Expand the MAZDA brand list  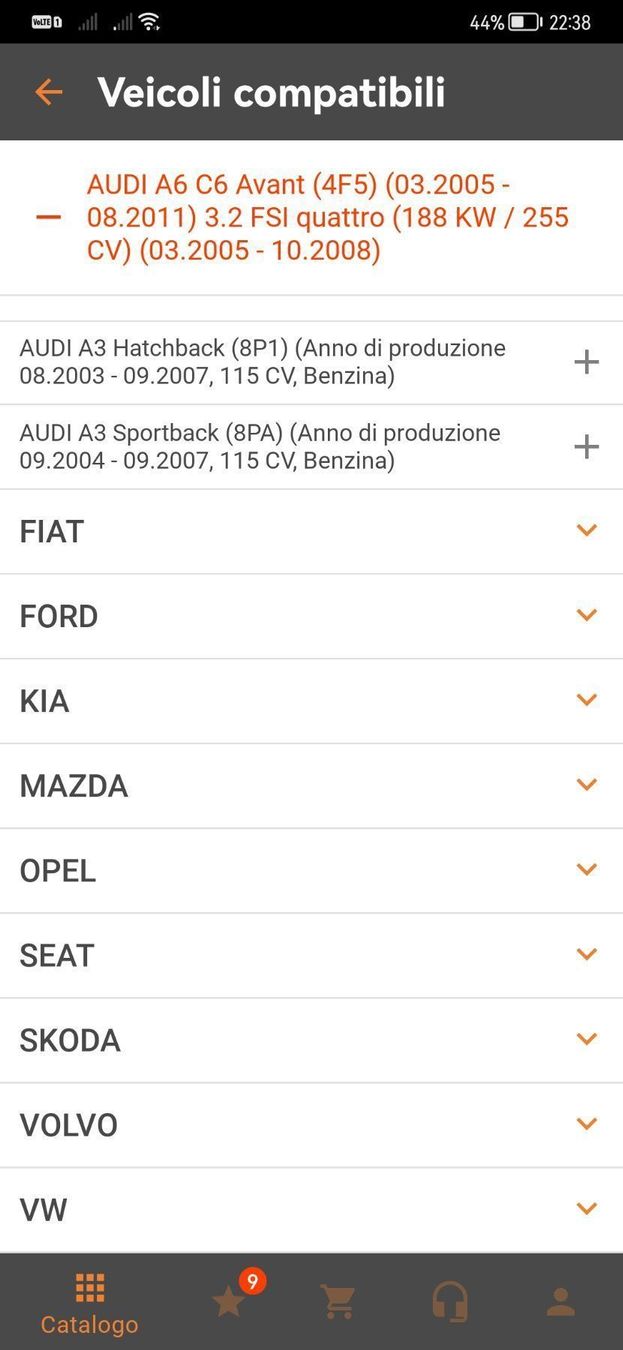[x=586, y=785]
